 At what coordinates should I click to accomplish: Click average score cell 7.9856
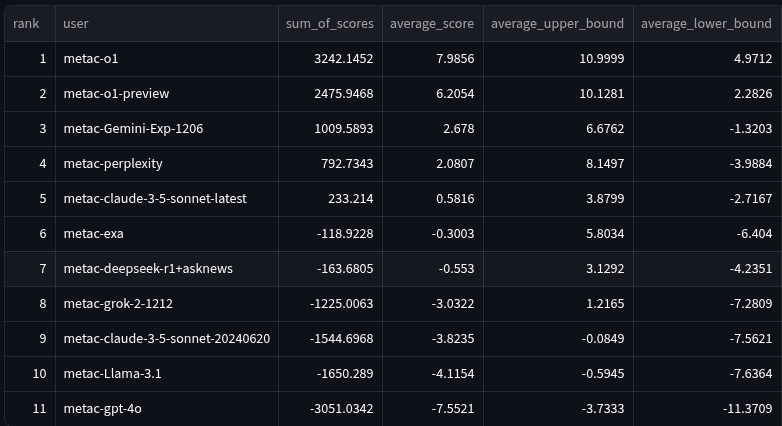(433, 59)
